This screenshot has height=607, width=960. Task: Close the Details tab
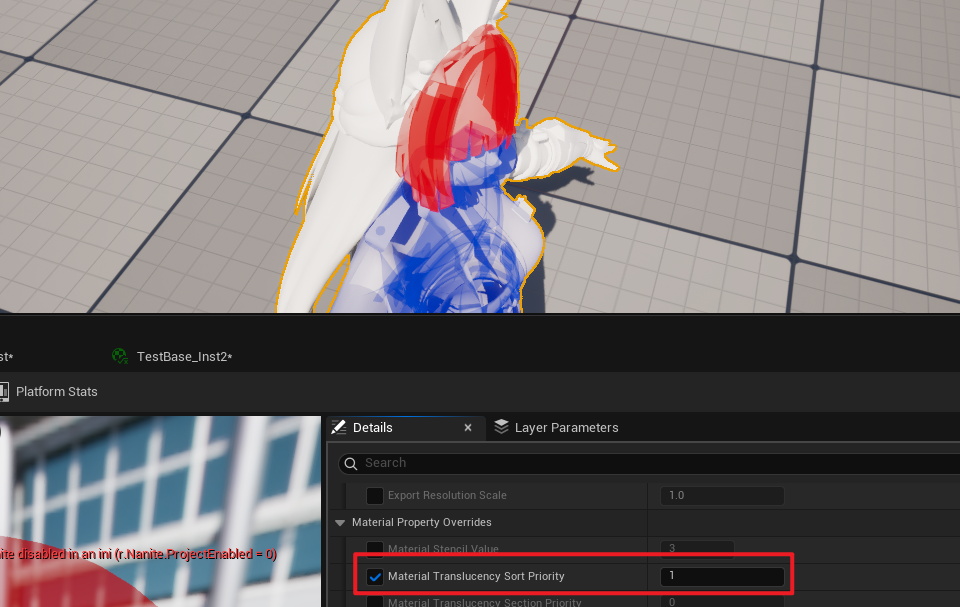tap(468, 428)
